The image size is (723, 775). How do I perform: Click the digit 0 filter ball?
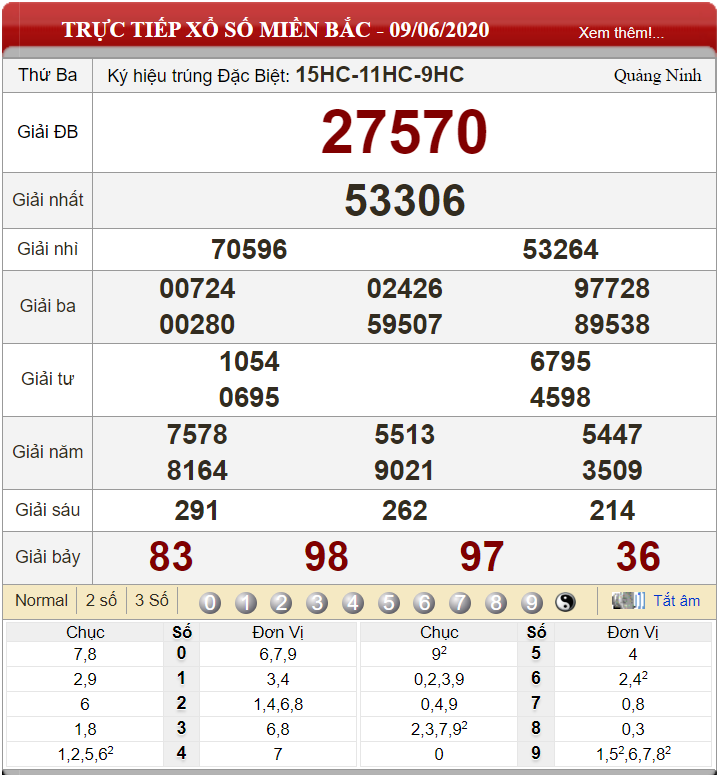(x=210, y=603)
